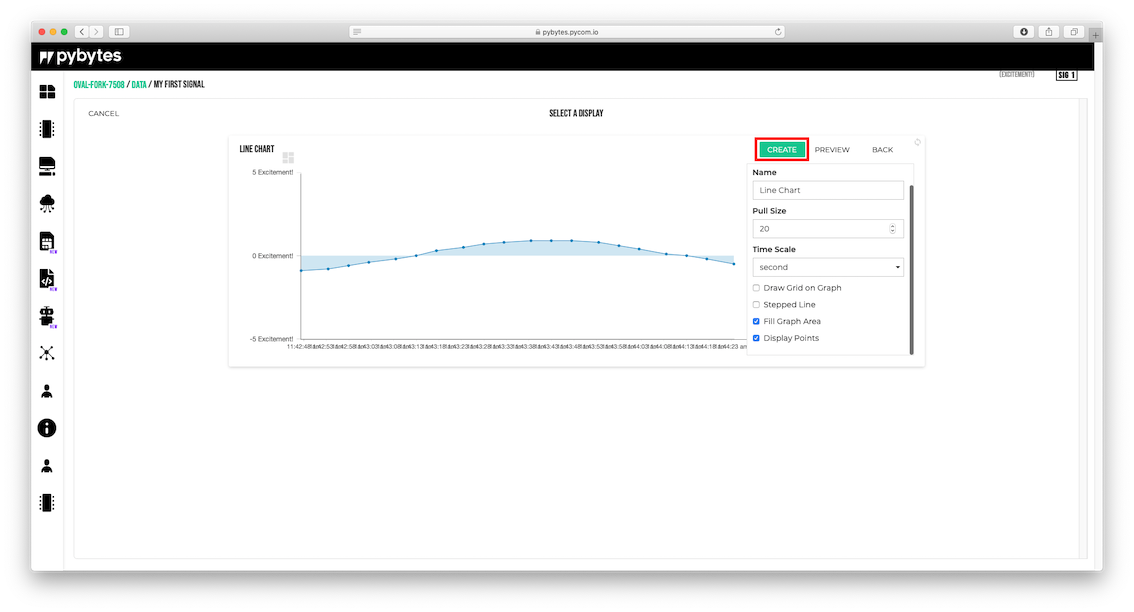Open the server device icon in sidebar

[x=47, y=166]
